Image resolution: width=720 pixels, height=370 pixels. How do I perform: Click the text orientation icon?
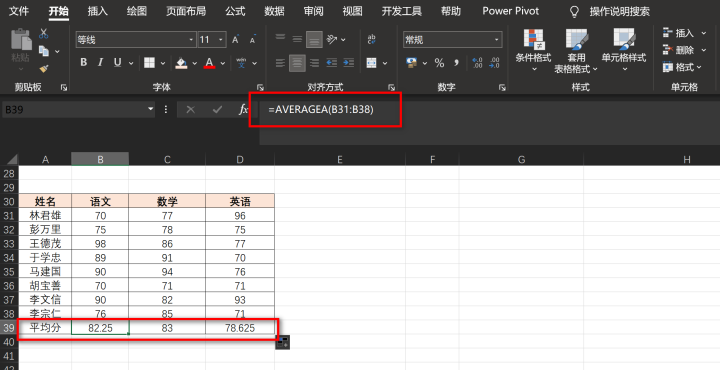pos(332,40)
